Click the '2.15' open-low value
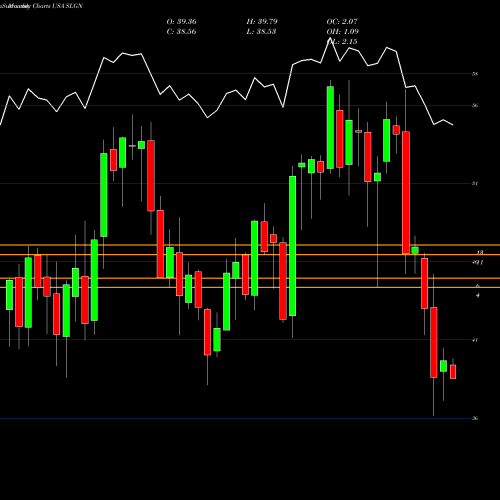500x500 pixels. (349, 42)
